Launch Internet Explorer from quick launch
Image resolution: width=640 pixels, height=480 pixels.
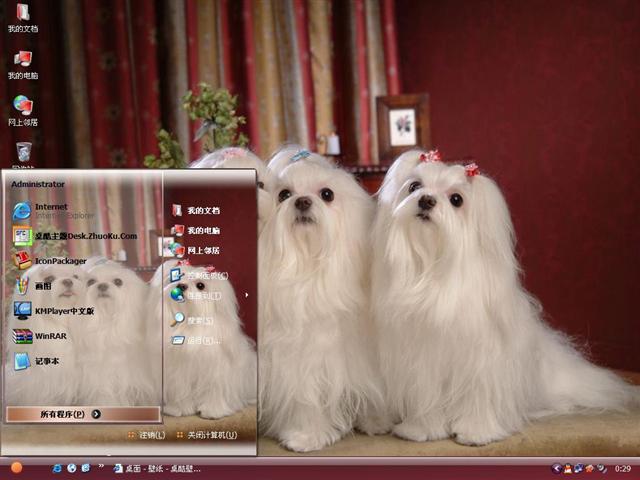57,468
